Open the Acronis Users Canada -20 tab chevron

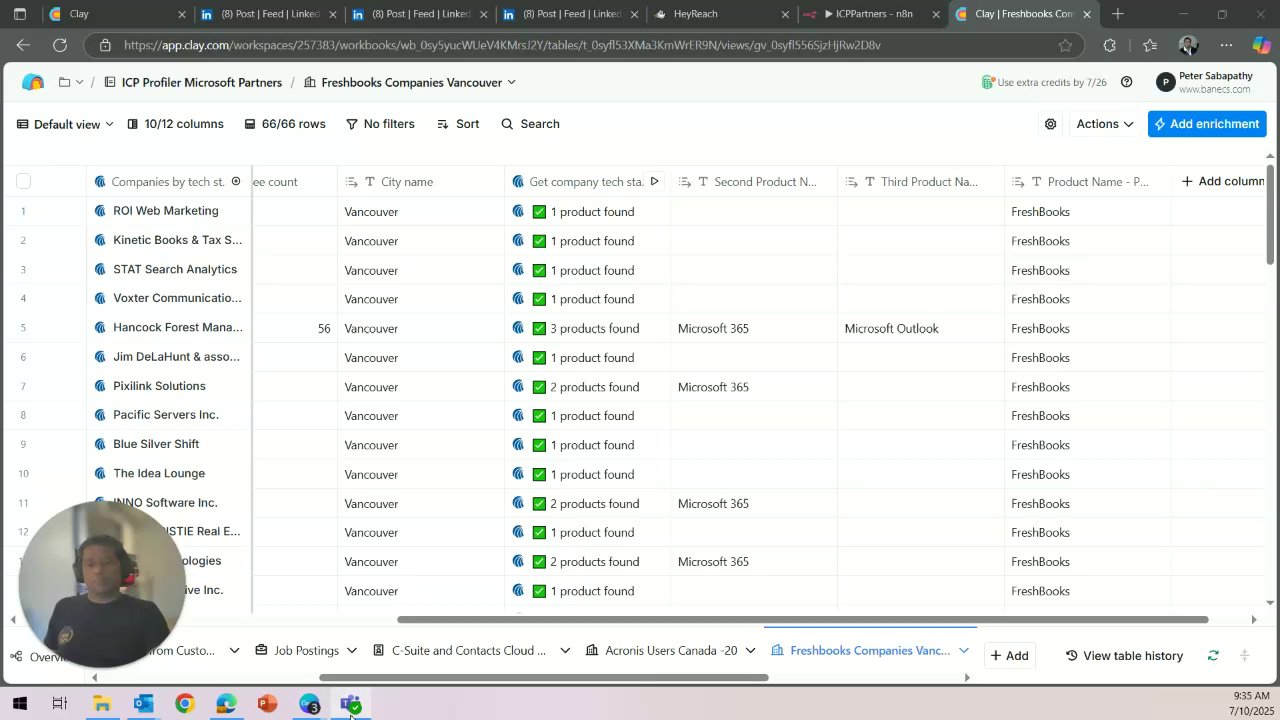[x=750, y=651]
